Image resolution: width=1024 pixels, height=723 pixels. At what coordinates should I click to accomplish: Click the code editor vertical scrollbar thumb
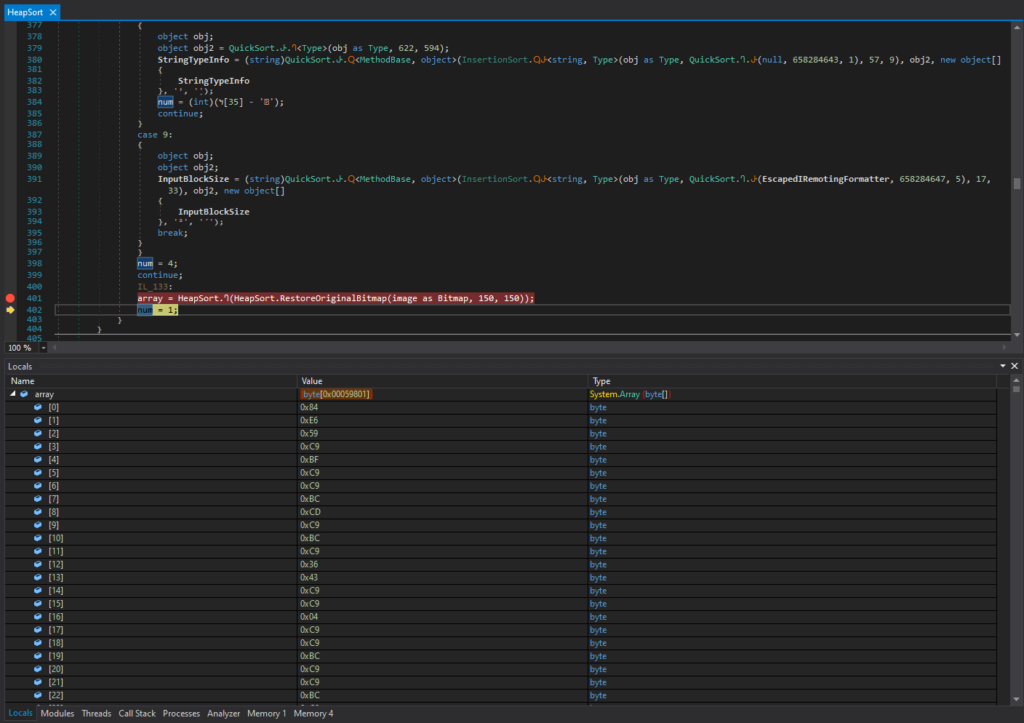pos(1017,183)
